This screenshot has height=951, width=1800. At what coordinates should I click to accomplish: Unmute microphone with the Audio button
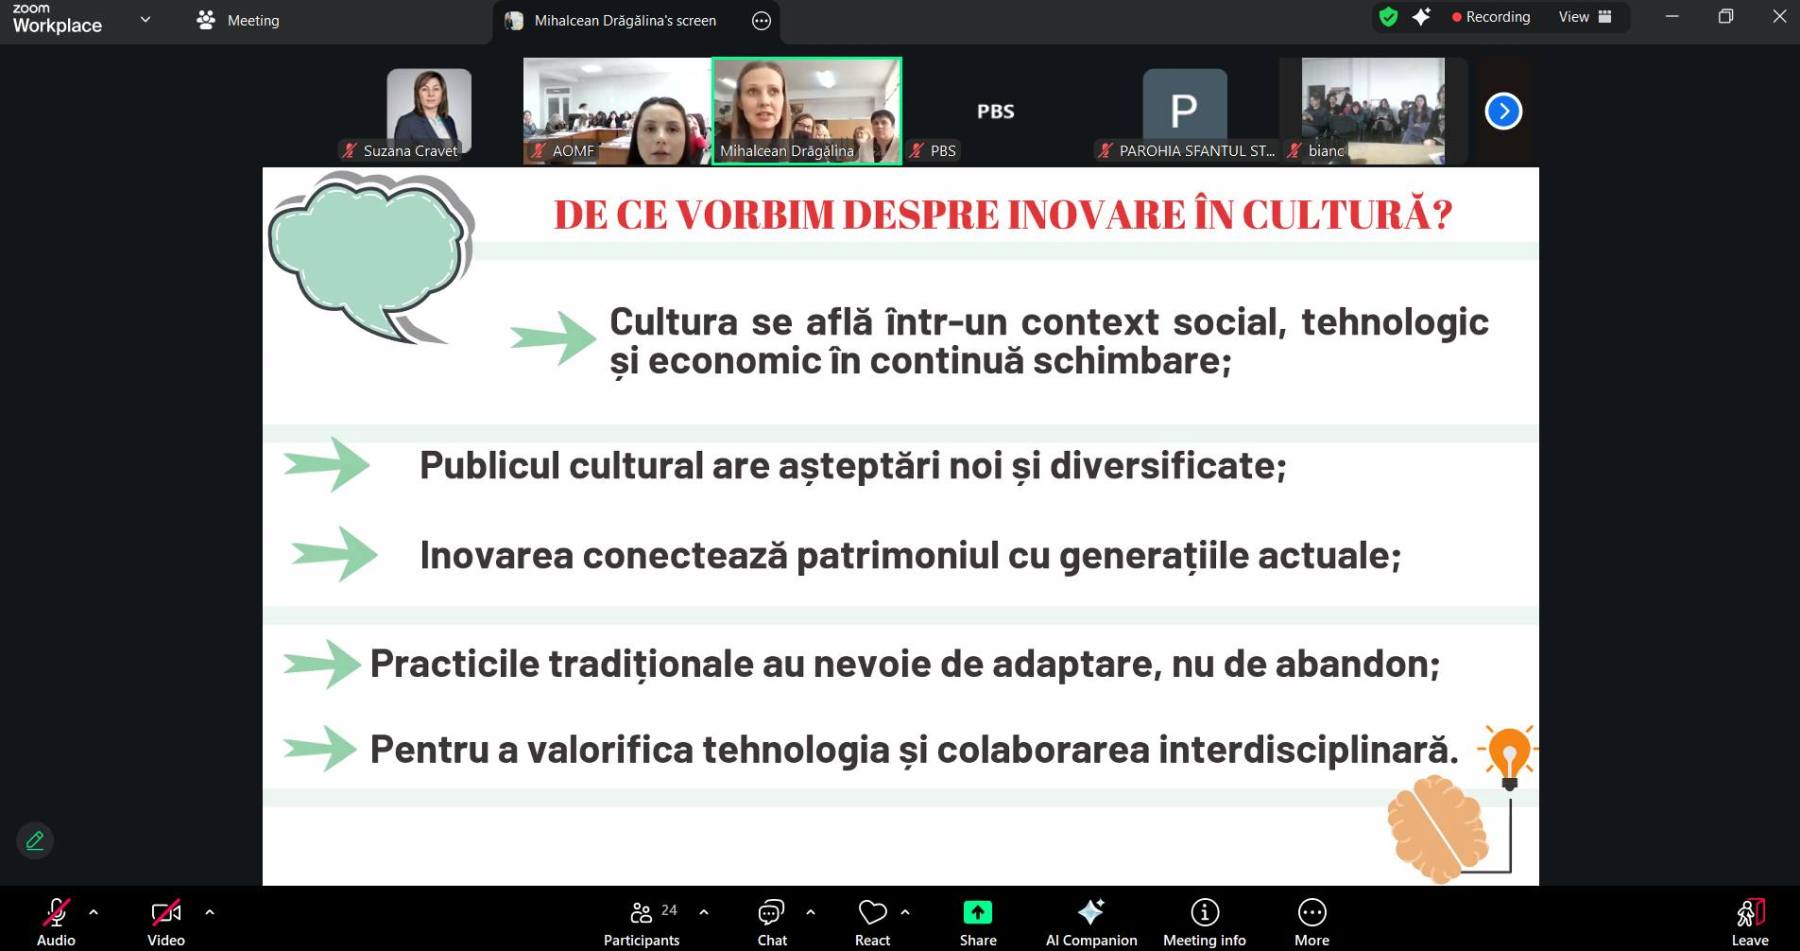click(x=56, y=920)
